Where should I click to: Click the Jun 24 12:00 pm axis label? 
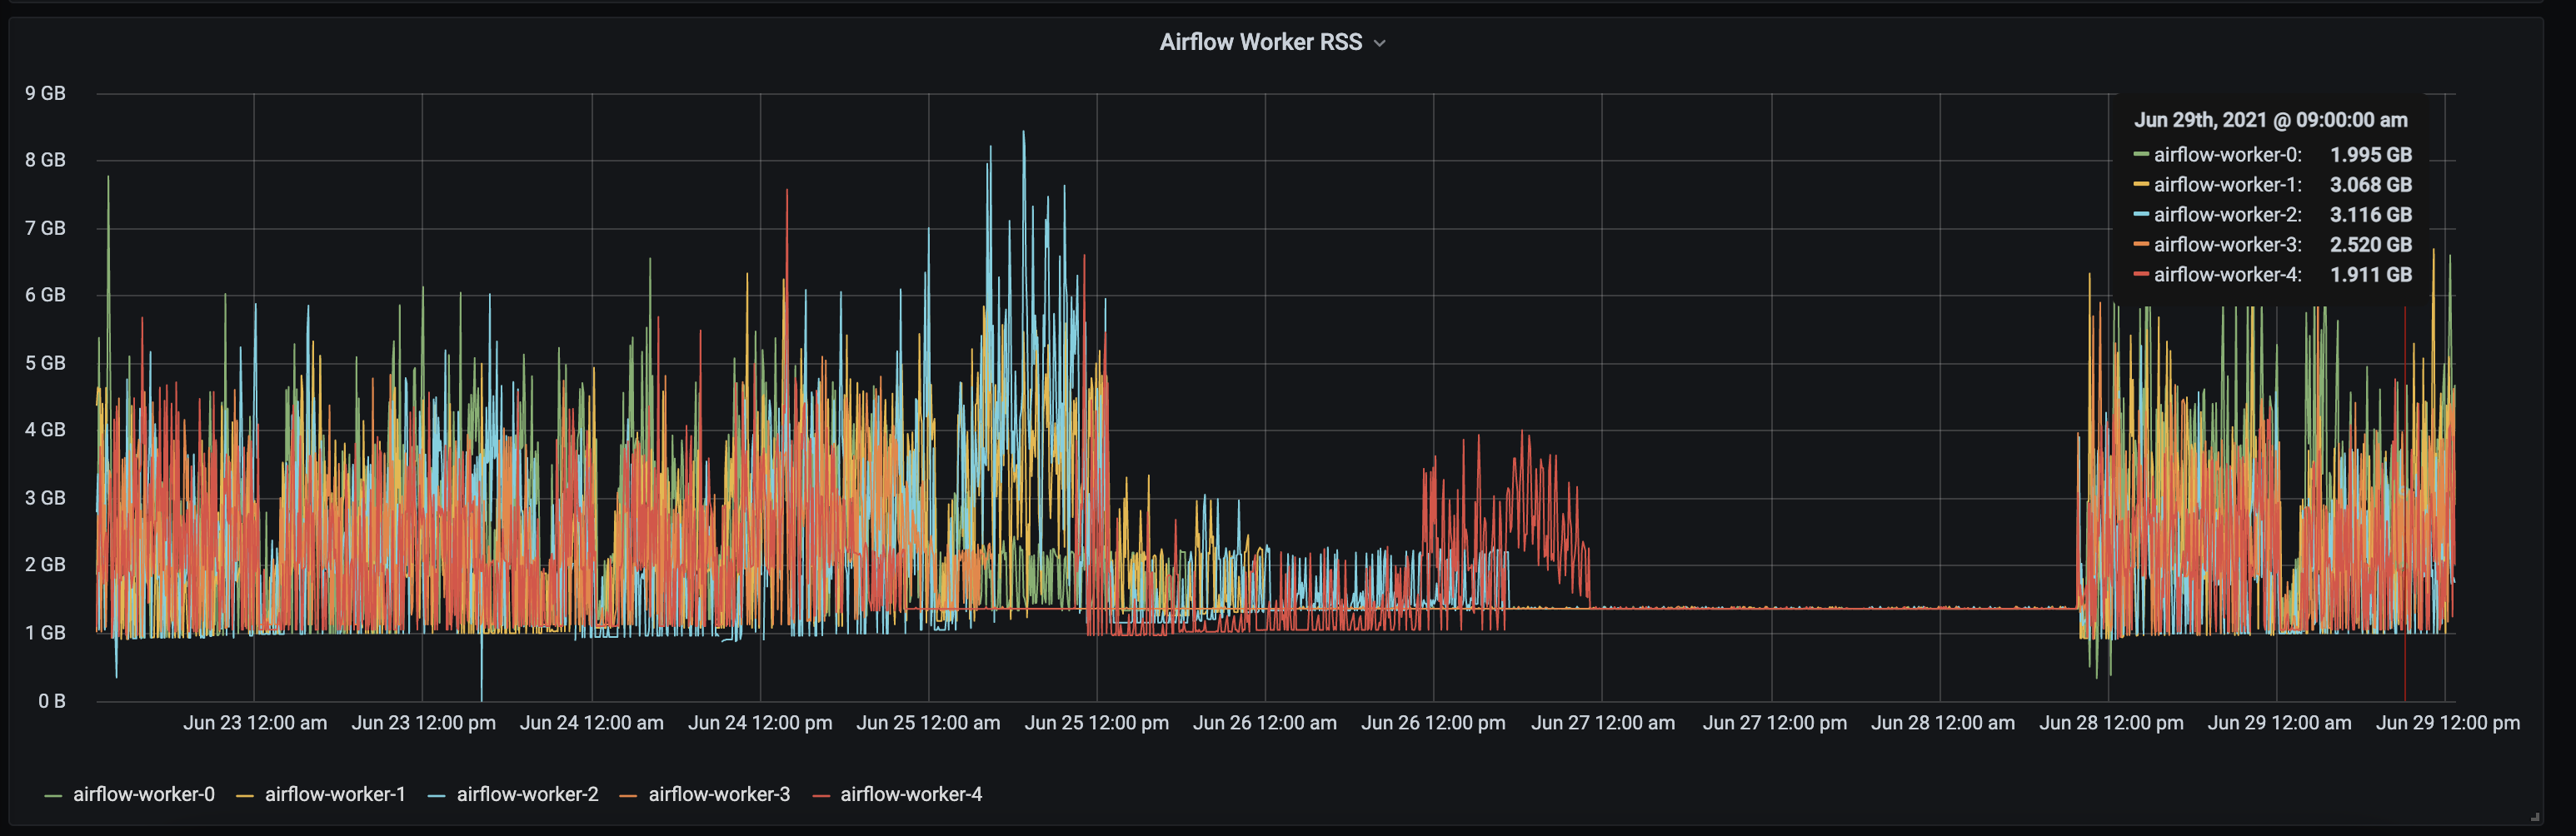[x=760, y=723]
